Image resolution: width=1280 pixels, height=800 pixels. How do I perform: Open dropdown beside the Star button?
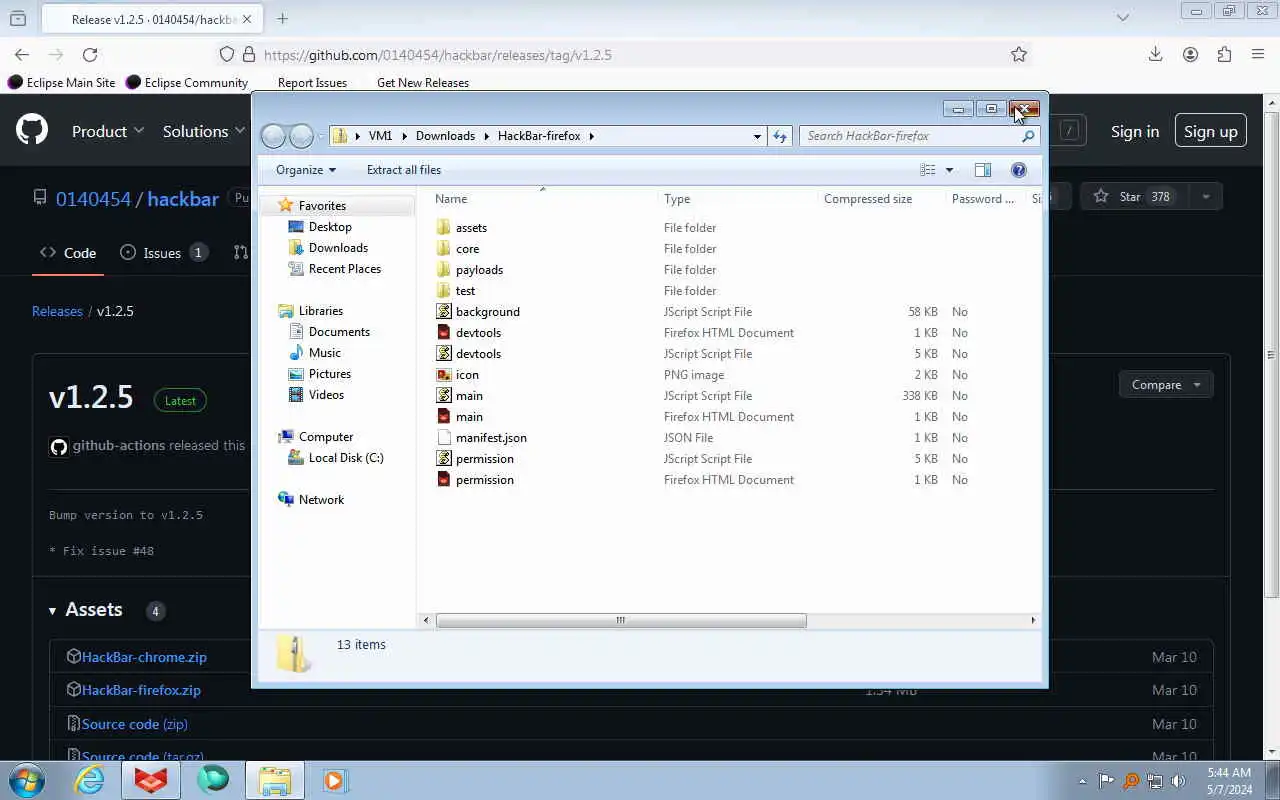click(x=1206, y=197)
